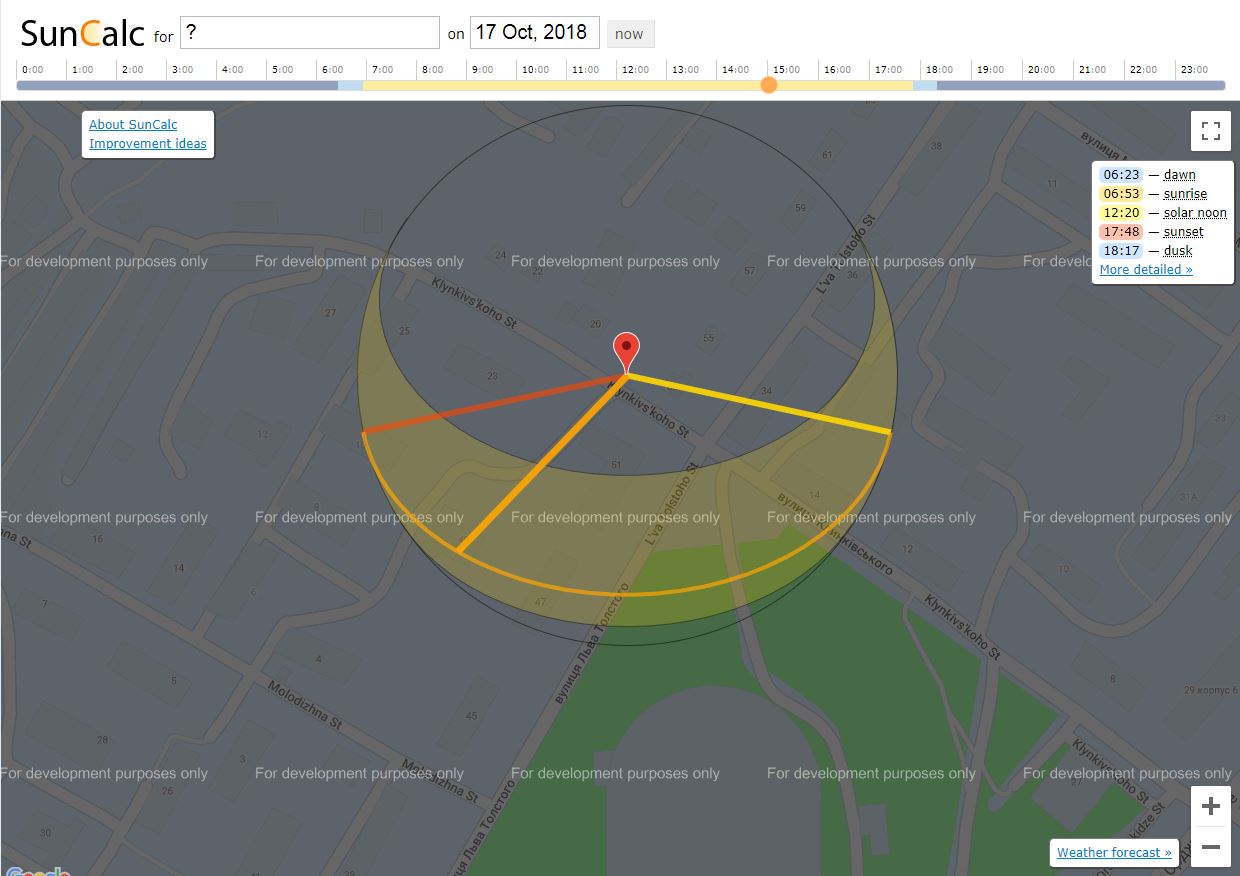Click the dawn time 06:23
This screenshot has width=1240, height=876.
tap(1121, 175)
